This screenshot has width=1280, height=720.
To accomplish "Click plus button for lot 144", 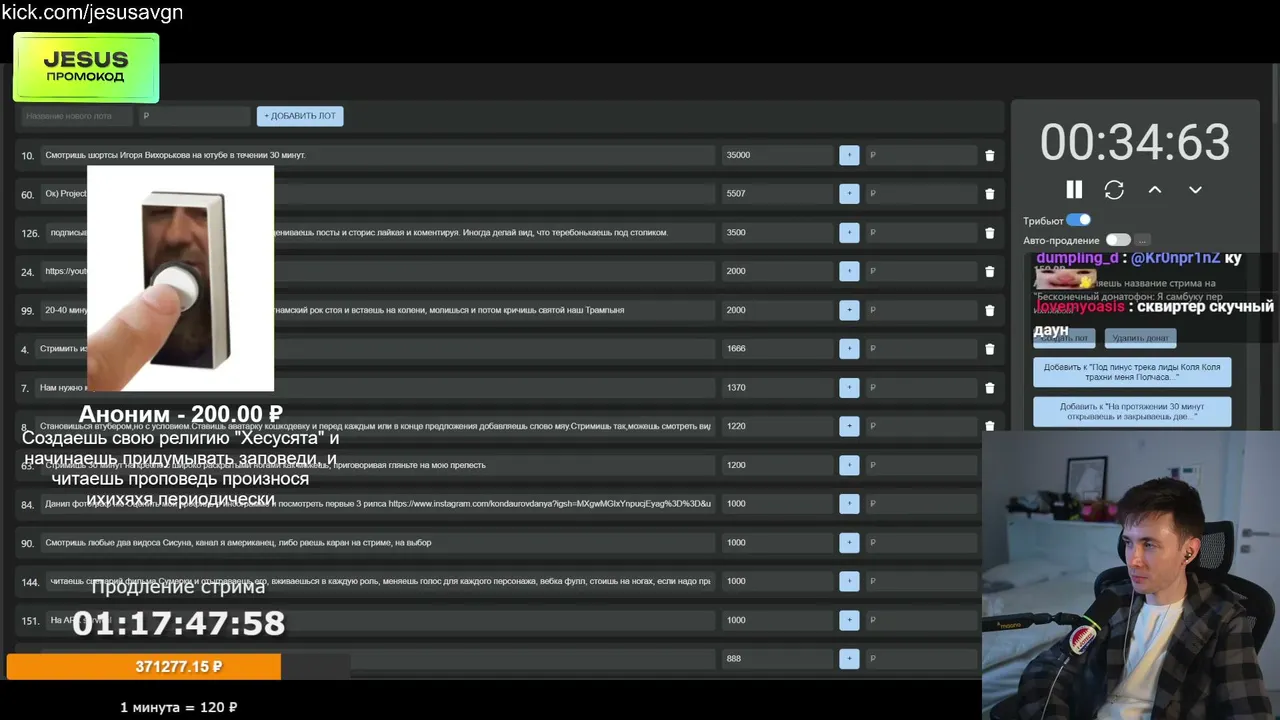I will coord(849,581).
